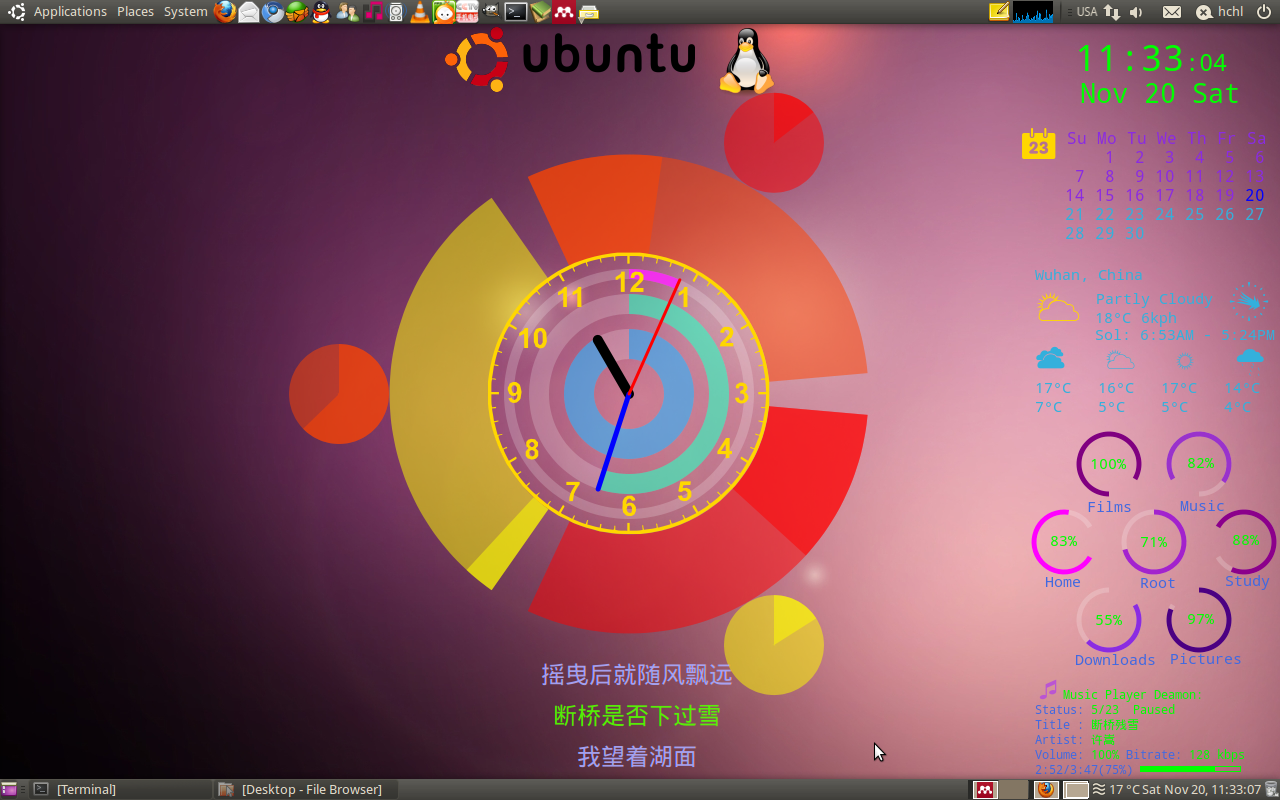This screenshot has width=1280, height=800.
Task: Click the Ubuntu logo desktop image
Action: tap(571, 58)
